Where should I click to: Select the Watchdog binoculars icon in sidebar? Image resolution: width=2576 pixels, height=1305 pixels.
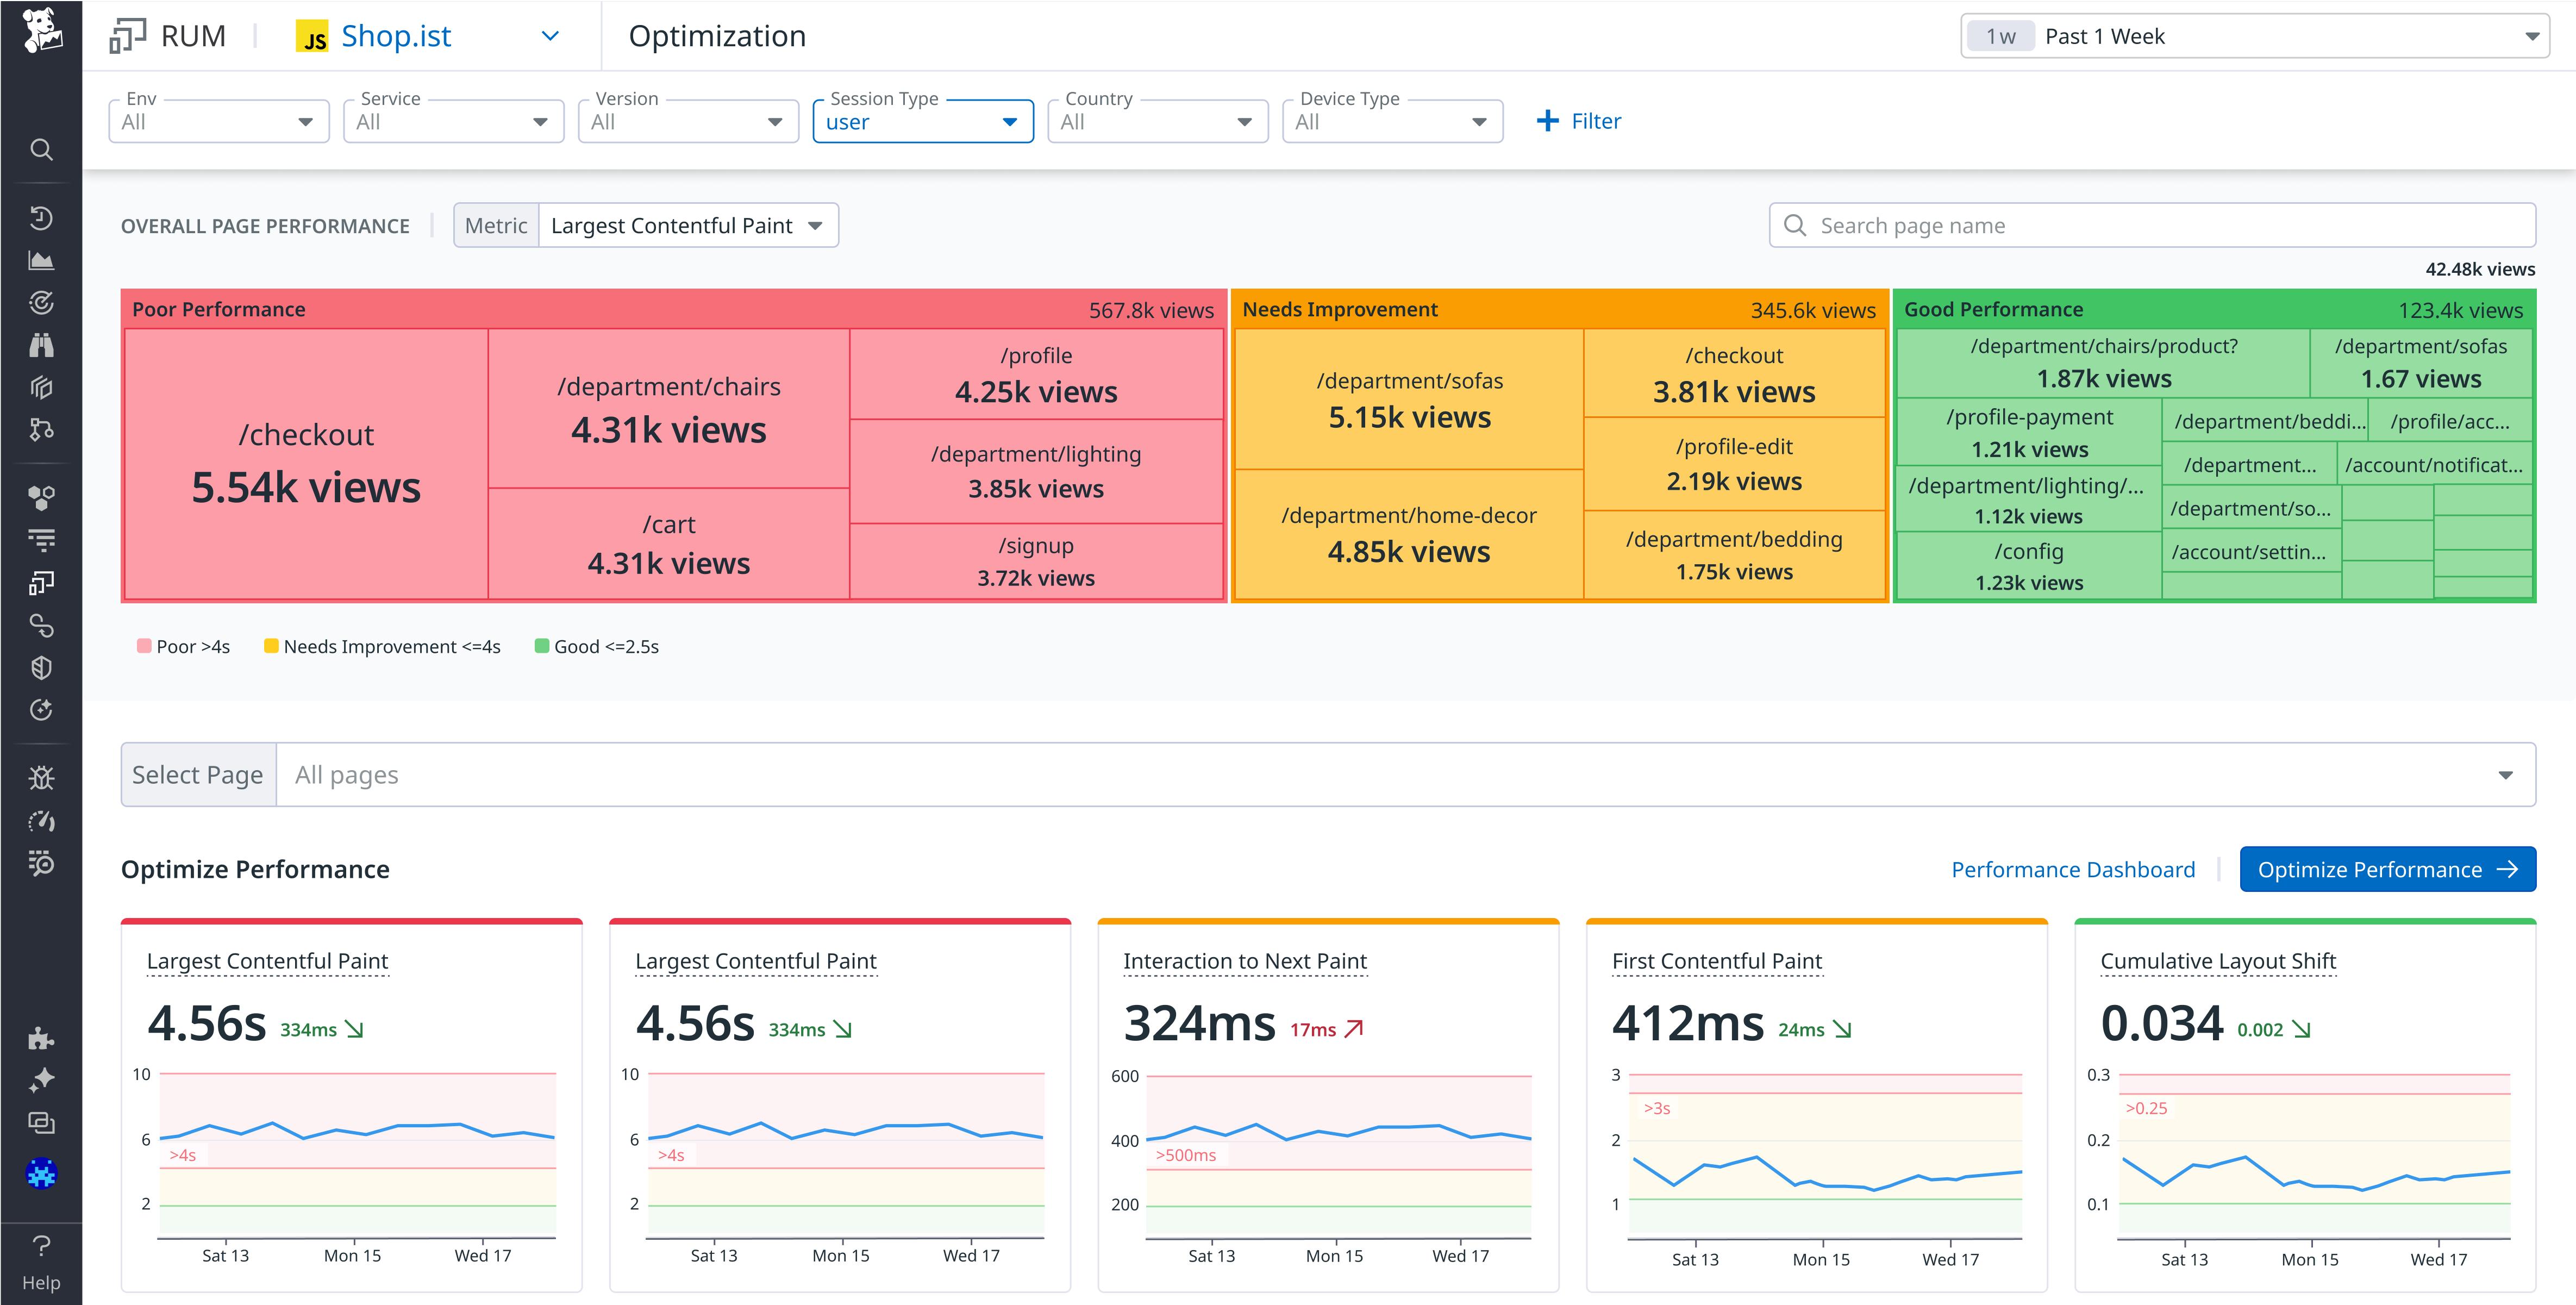tap(41, 344)
